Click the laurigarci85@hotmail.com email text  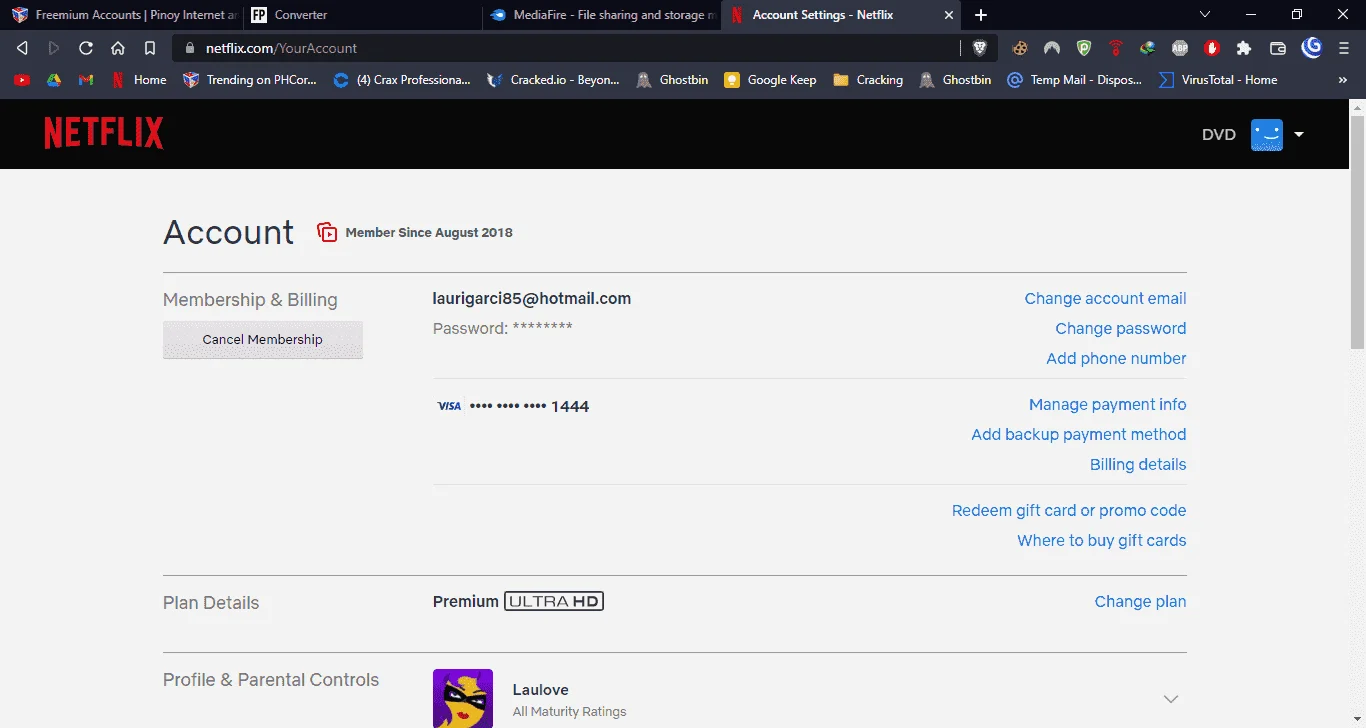(532, 298)
